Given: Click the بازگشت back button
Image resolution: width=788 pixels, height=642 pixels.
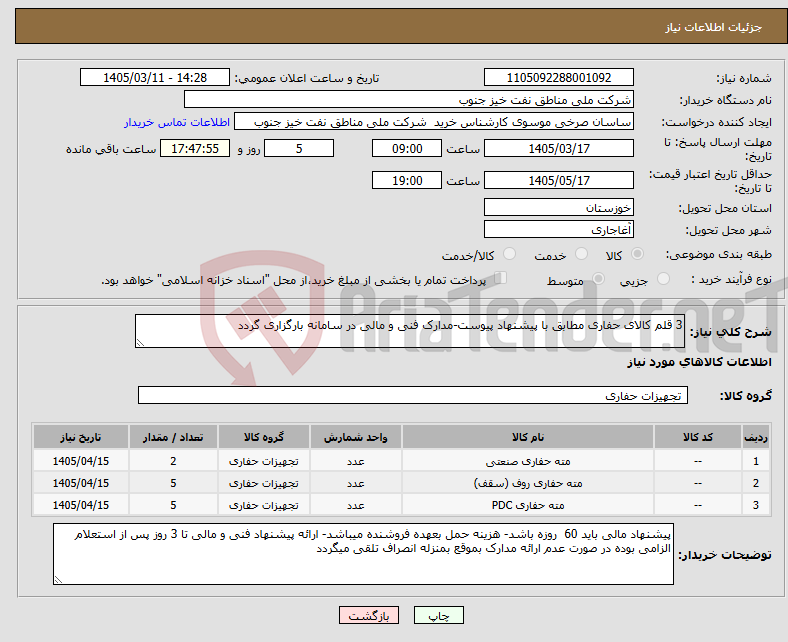Looking at the screenshot, I should tap(369, 615).
